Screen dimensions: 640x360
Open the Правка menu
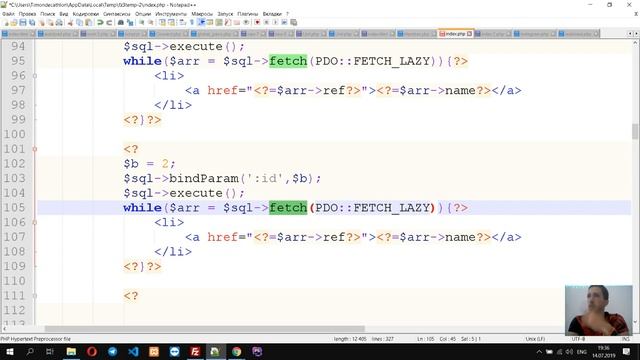click(x=27, y=14)
